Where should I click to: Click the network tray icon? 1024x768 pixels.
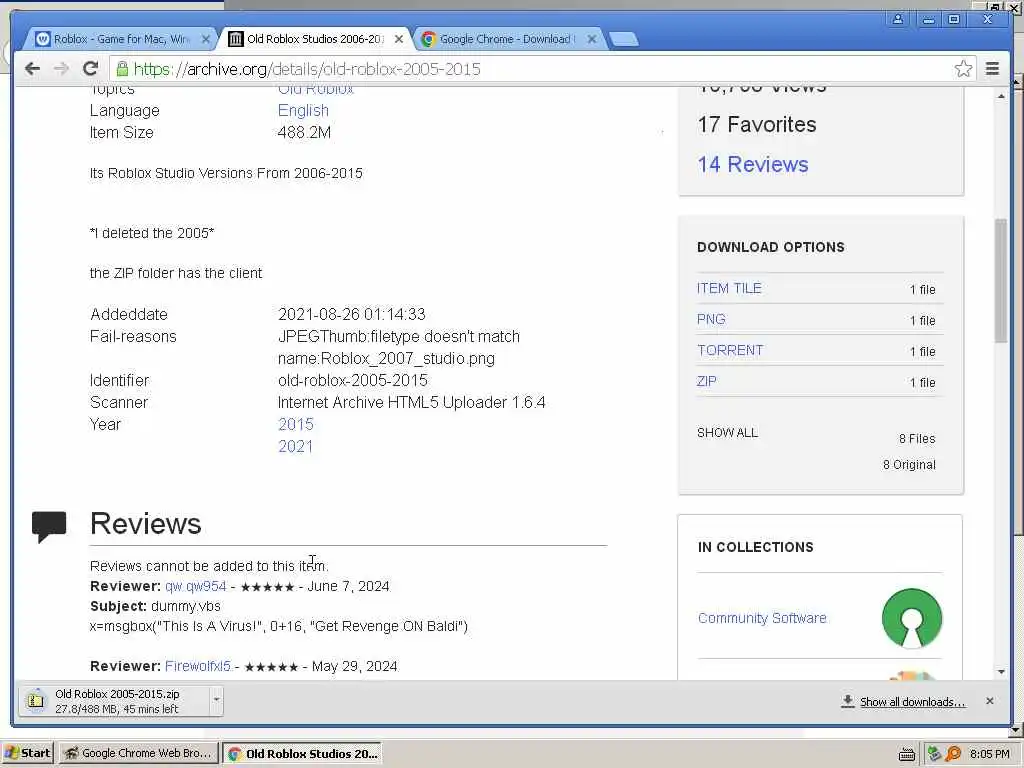(934, 754)
